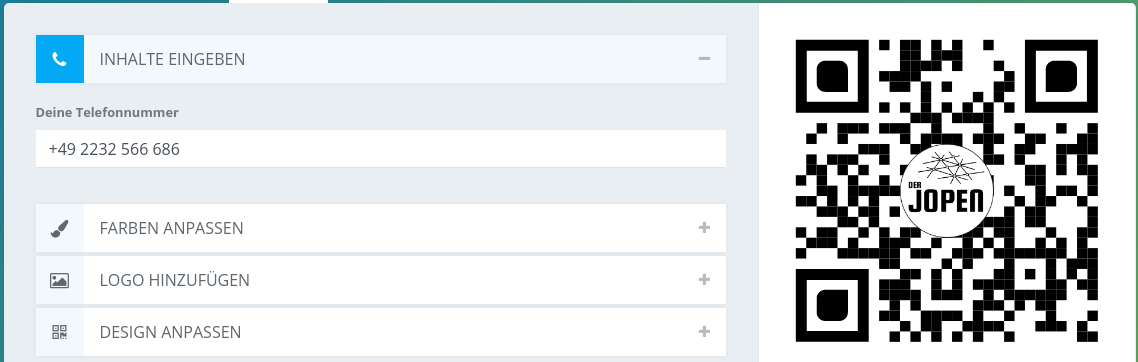Select the white active tab at top

pyautogui.click(x=279, y=1)
